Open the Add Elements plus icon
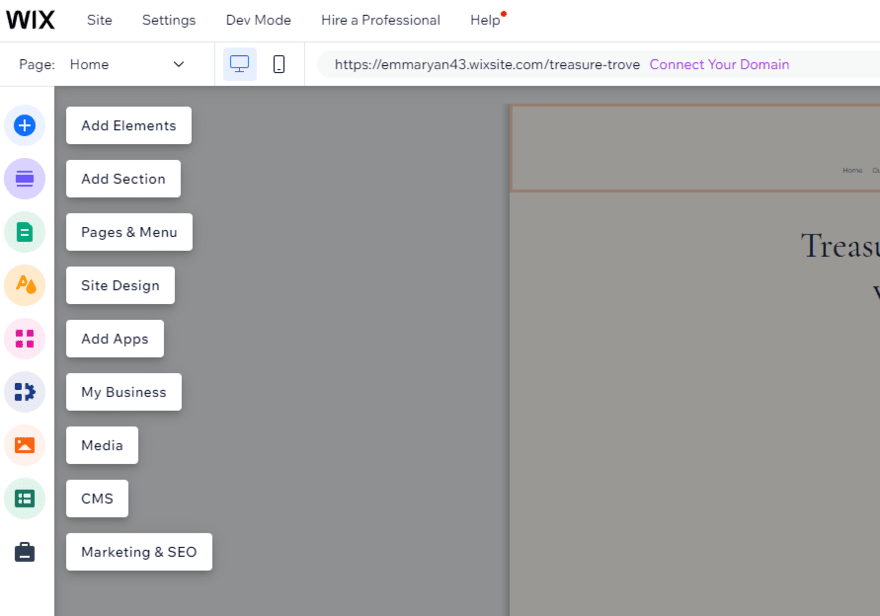The width and height of the screenshot is (880, 616). [x=24, y=125]
